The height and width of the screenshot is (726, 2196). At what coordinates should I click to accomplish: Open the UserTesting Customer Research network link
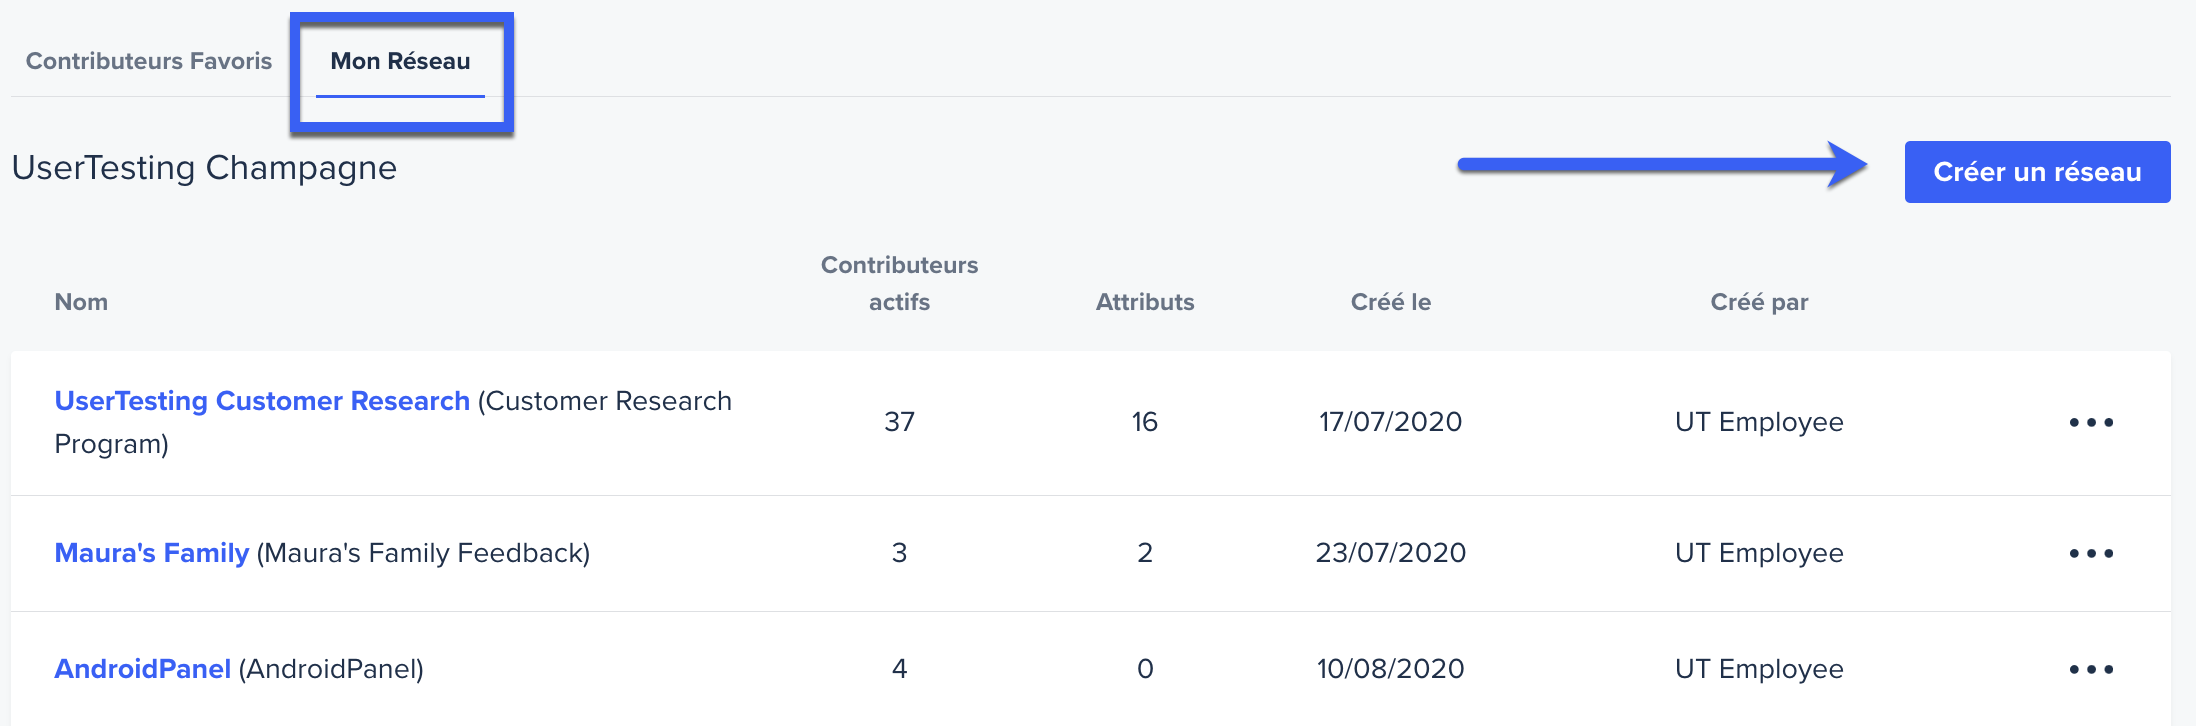pos(262,401)
